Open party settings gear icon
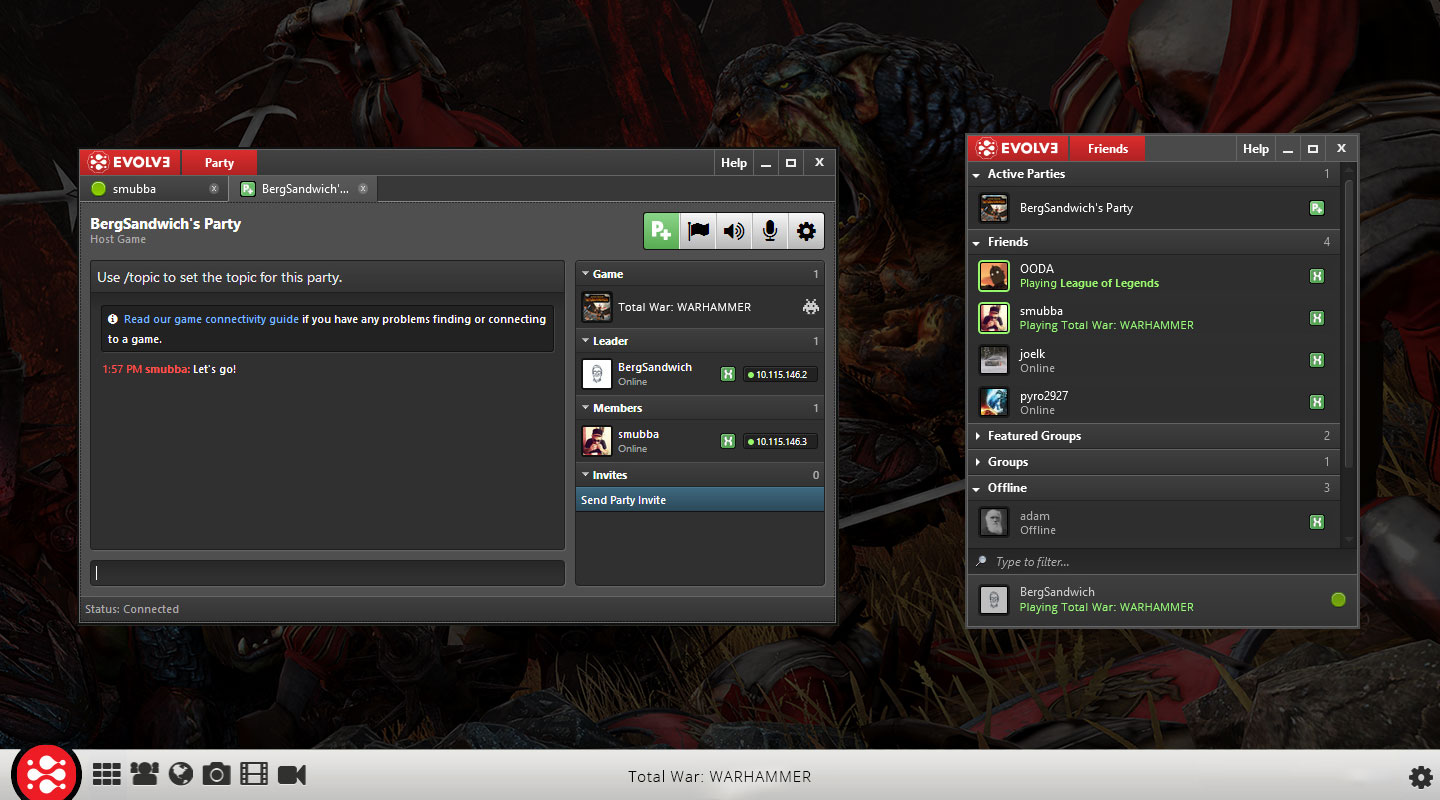This screenshot has height=800, width=1440. pyautogui.click(x=806, y=231)
